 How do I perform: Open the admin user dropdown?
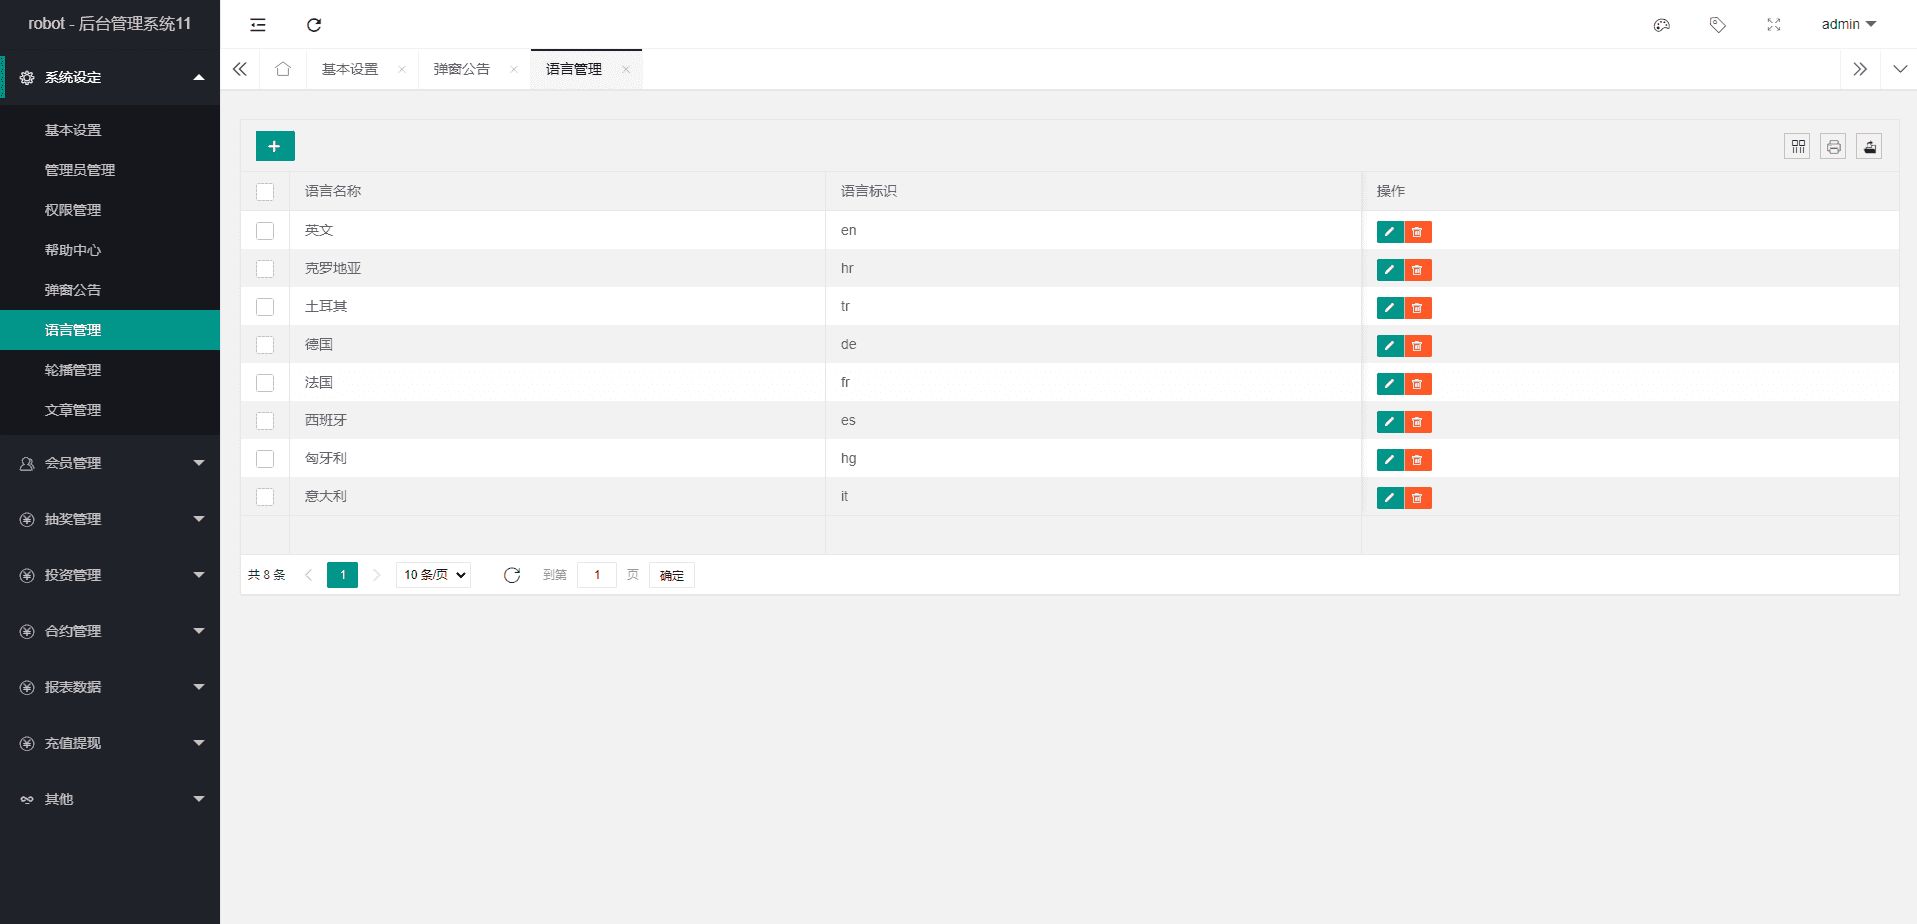(x=1848, y=25)
